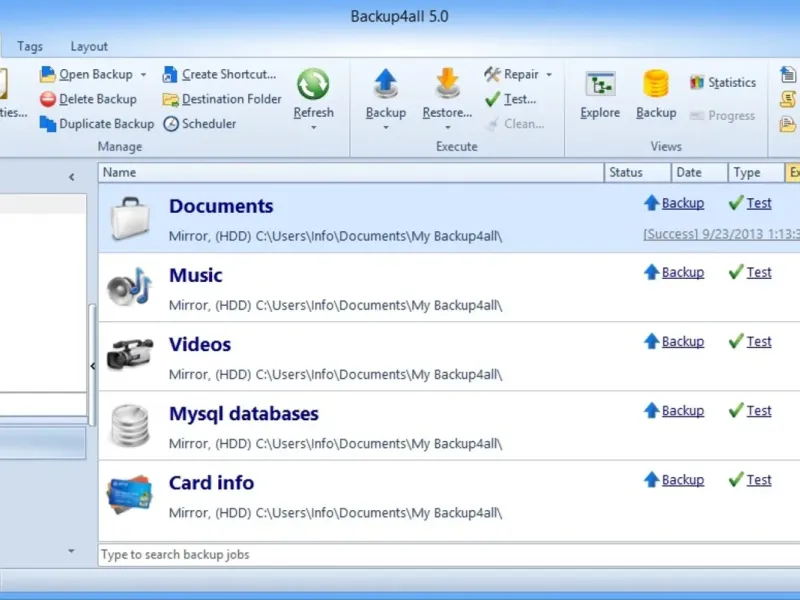Click the Restore orange arrow icon
800x600 pixels.
click(x=447, y=83)
